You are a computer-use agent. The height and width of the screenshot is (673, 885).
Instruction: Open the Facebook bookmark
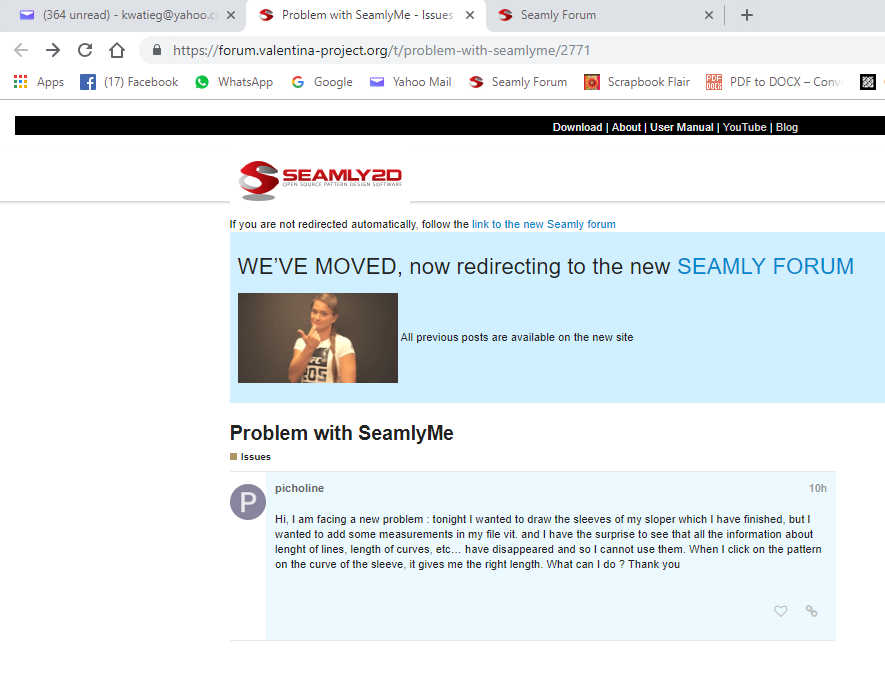click(129, 82)
